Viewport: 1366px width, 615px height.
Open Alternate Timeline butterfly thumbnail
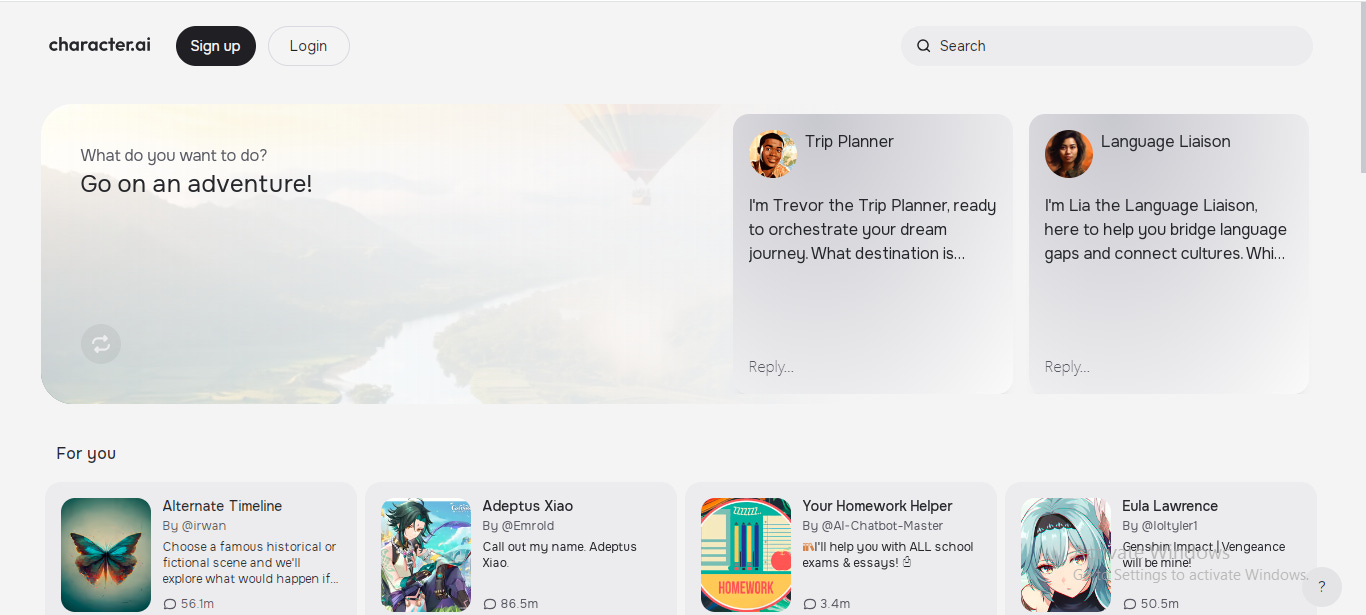click(x=106, y=555)
